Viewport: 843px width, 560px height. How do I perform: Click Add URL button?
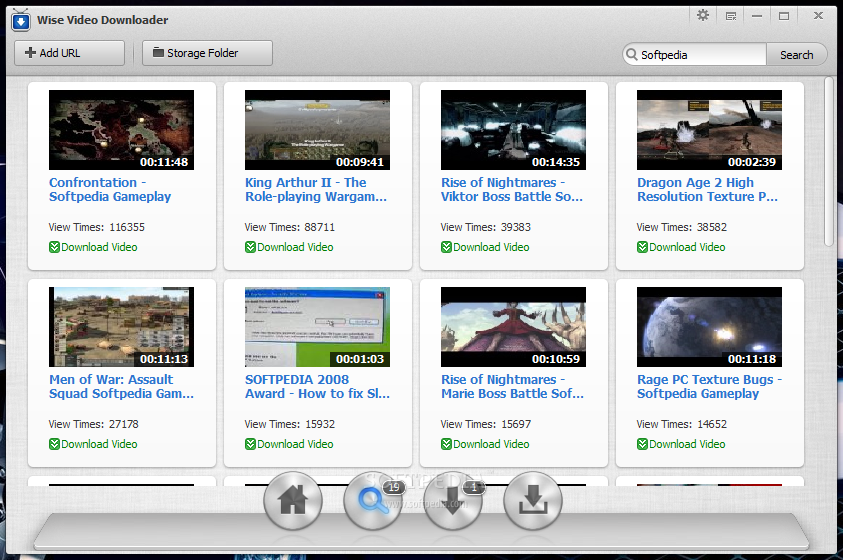click(69, 53)
